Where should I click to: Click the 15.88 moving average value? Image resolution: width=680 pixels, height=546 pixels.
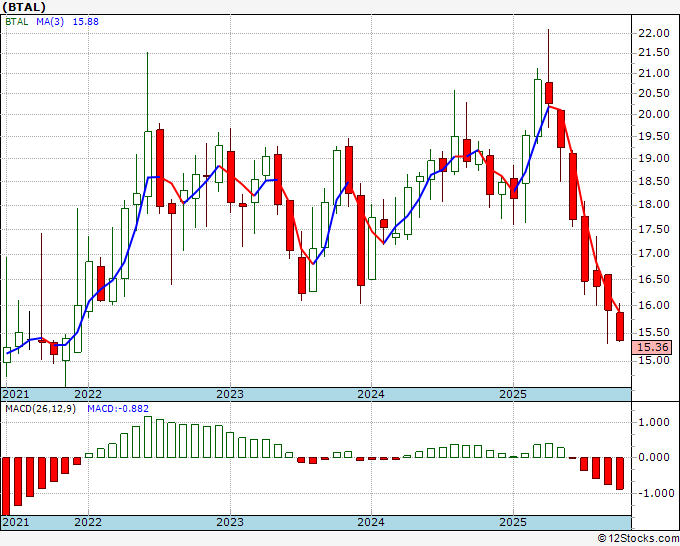click(85, 21)
